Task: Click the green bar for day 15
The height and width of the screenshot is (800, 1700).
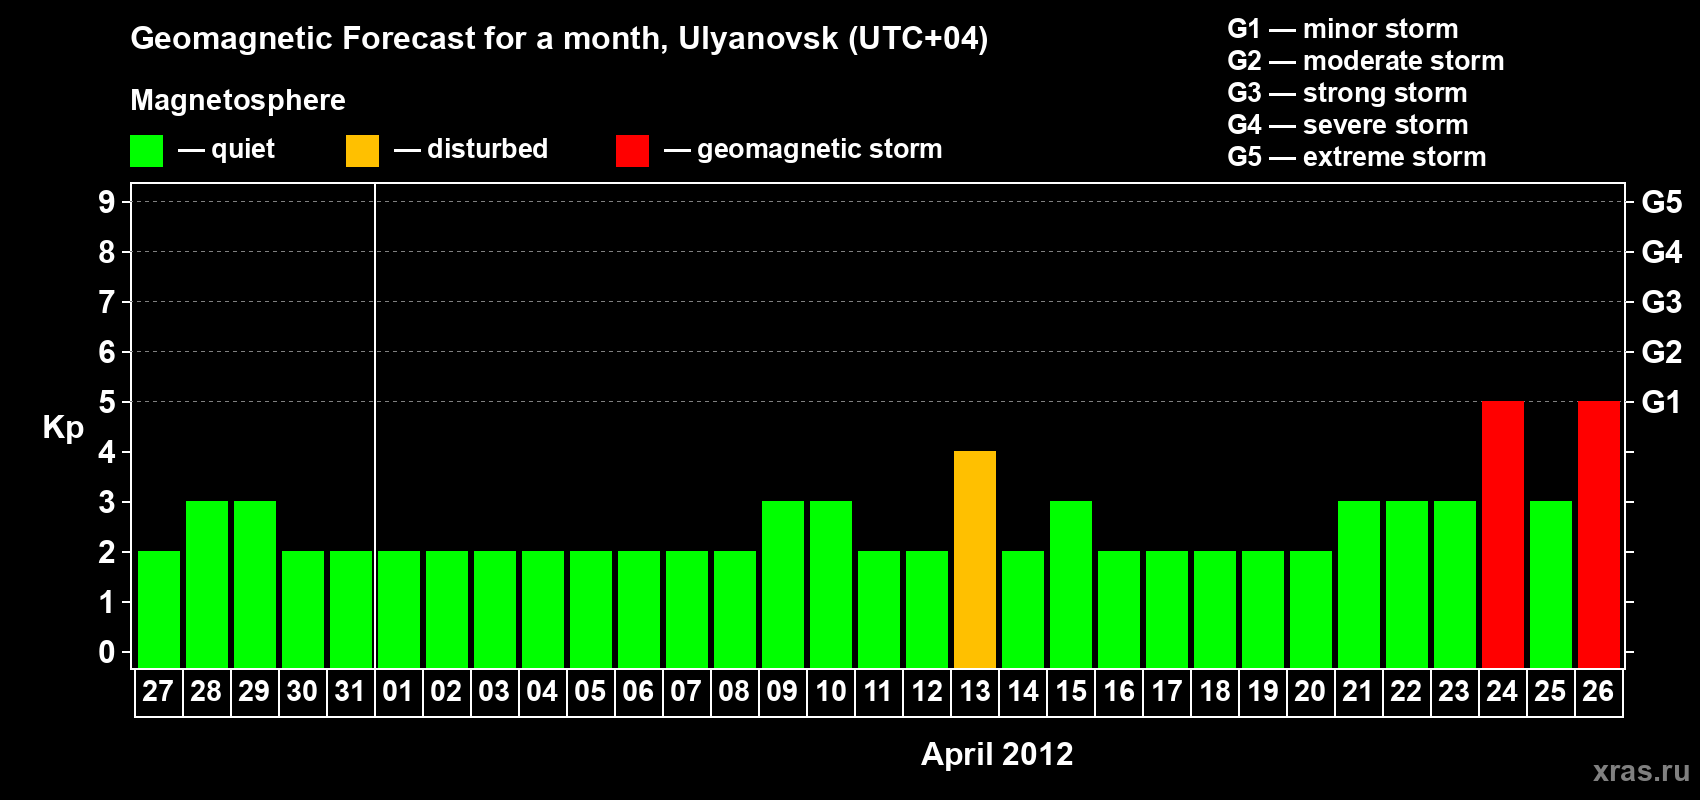Action: coord(1071,584)
